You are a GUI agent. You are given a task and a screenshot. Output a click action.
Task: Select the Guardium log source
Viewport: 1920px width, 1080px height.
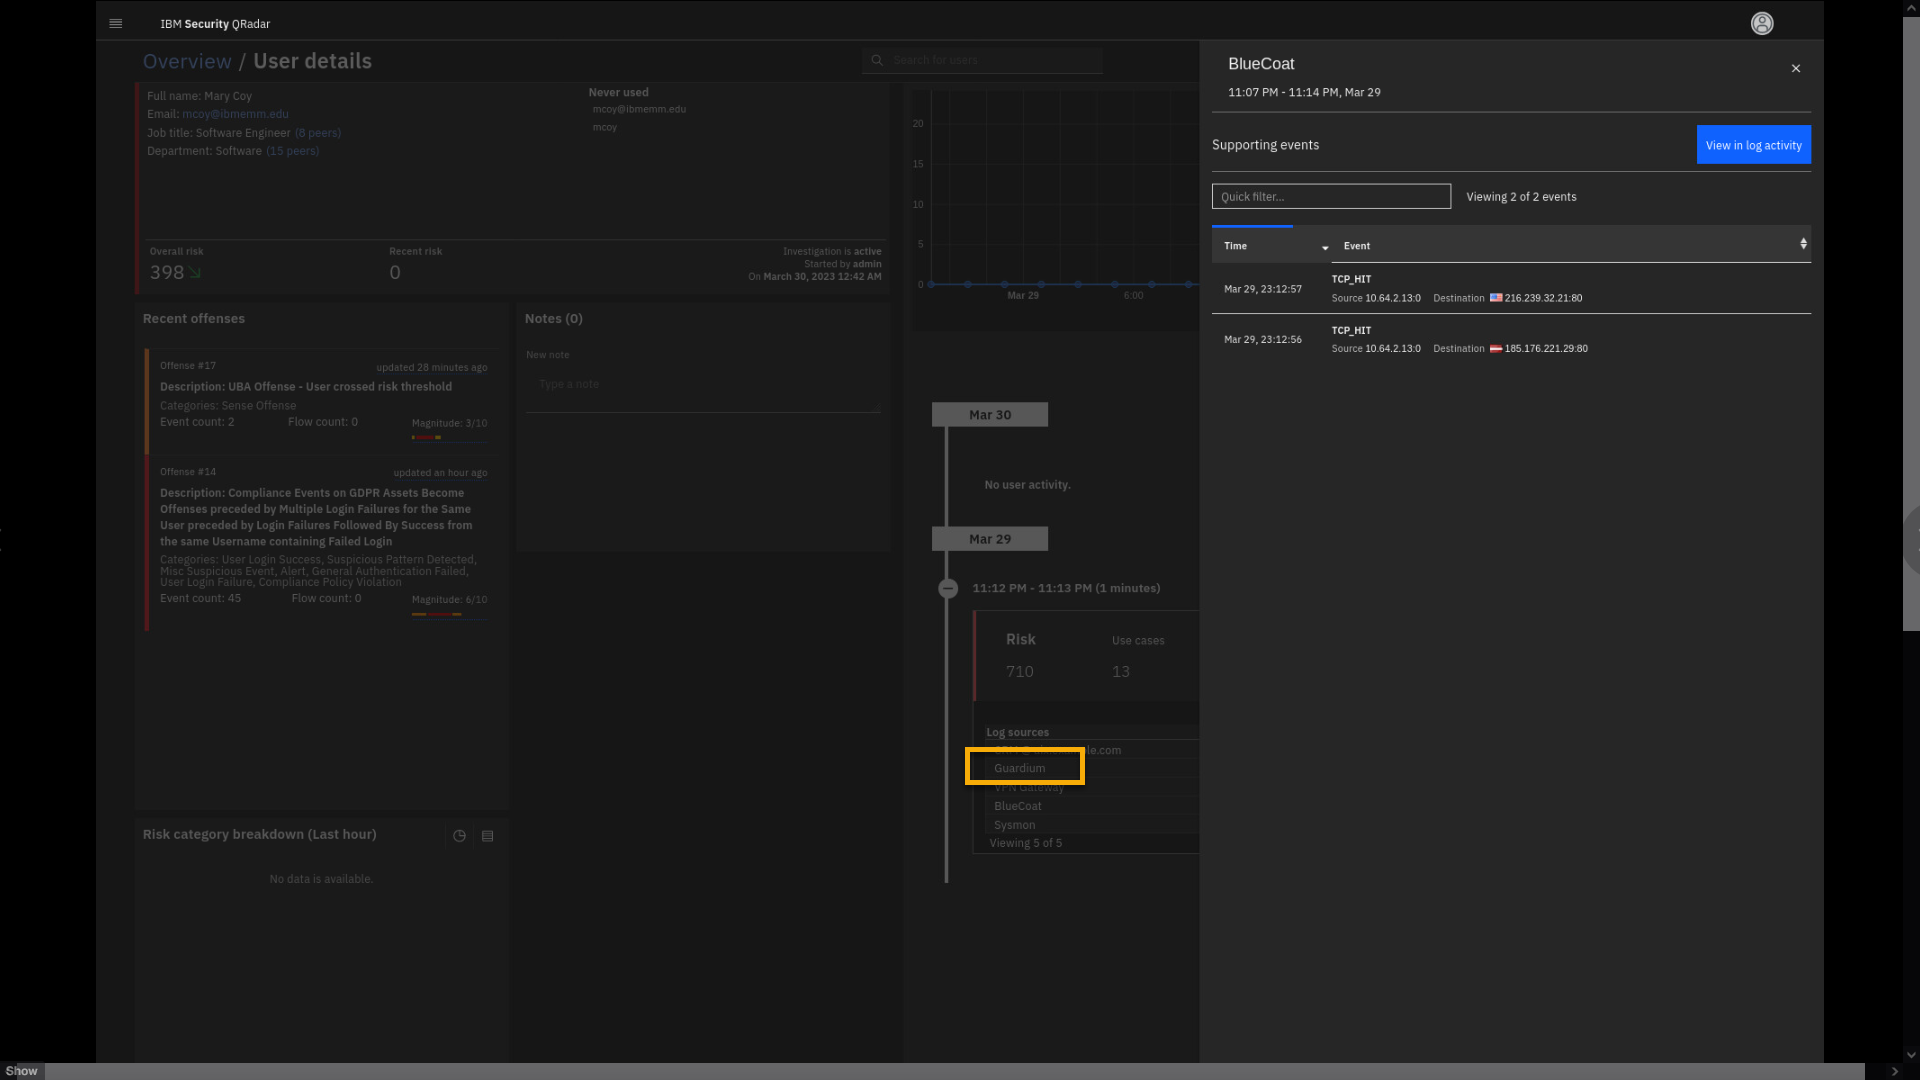point(1020,768)
